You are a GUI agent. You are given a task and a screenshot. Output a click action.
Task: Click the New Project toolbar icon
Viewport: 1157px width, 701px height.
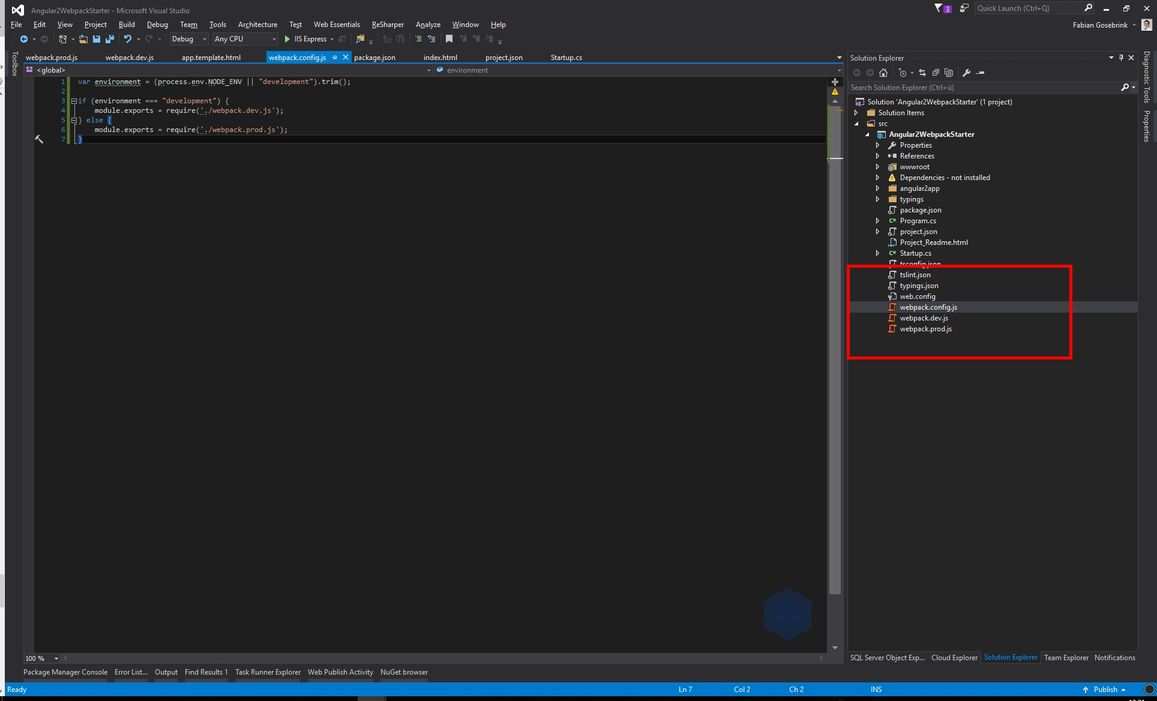click(63, 39)
